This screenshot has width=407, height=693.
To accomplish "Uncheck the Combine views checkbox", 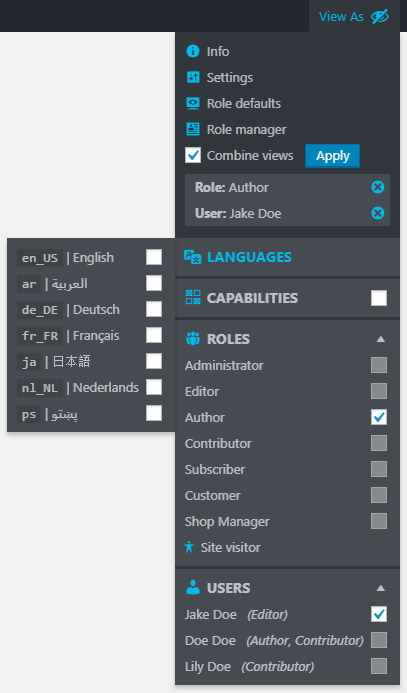I will coord(193,155).
